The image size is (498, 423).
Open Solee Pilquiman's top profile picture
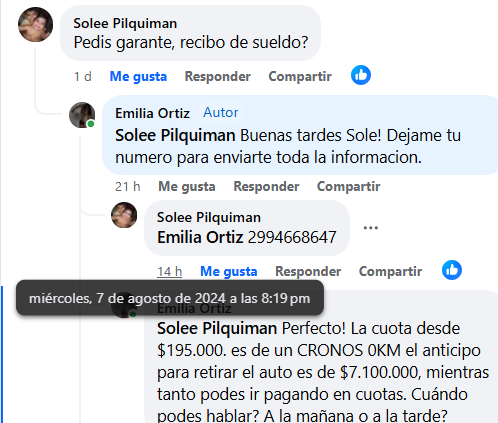click(35, 24)
